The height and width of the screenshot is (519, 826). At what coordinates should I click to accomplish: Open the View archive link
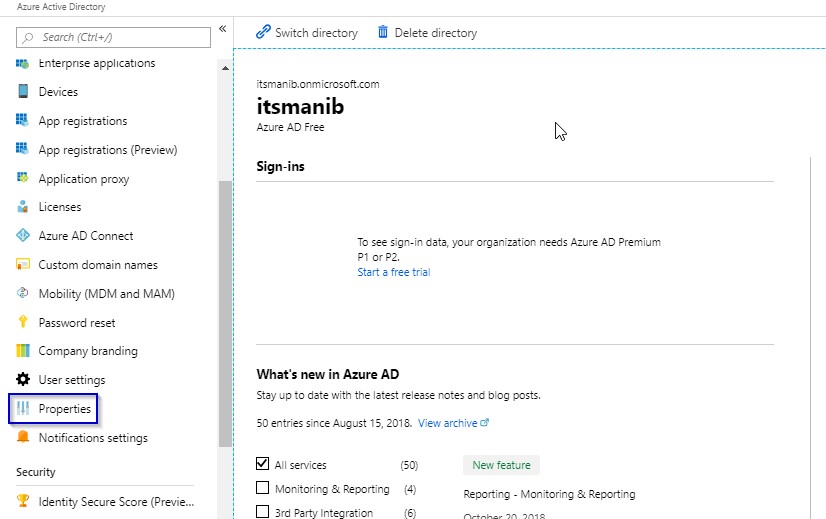click(447, 423)
